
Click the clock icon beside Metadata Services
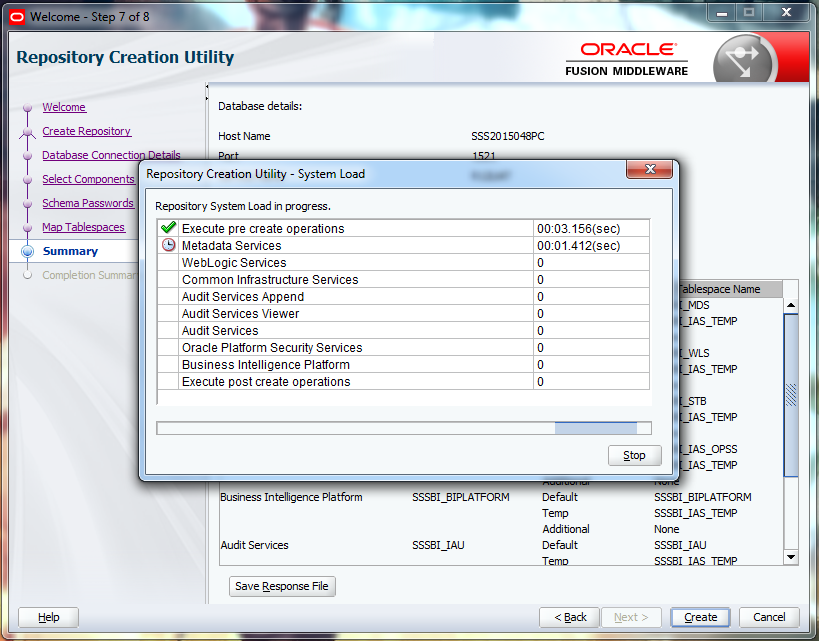click(x=168, y=245)
